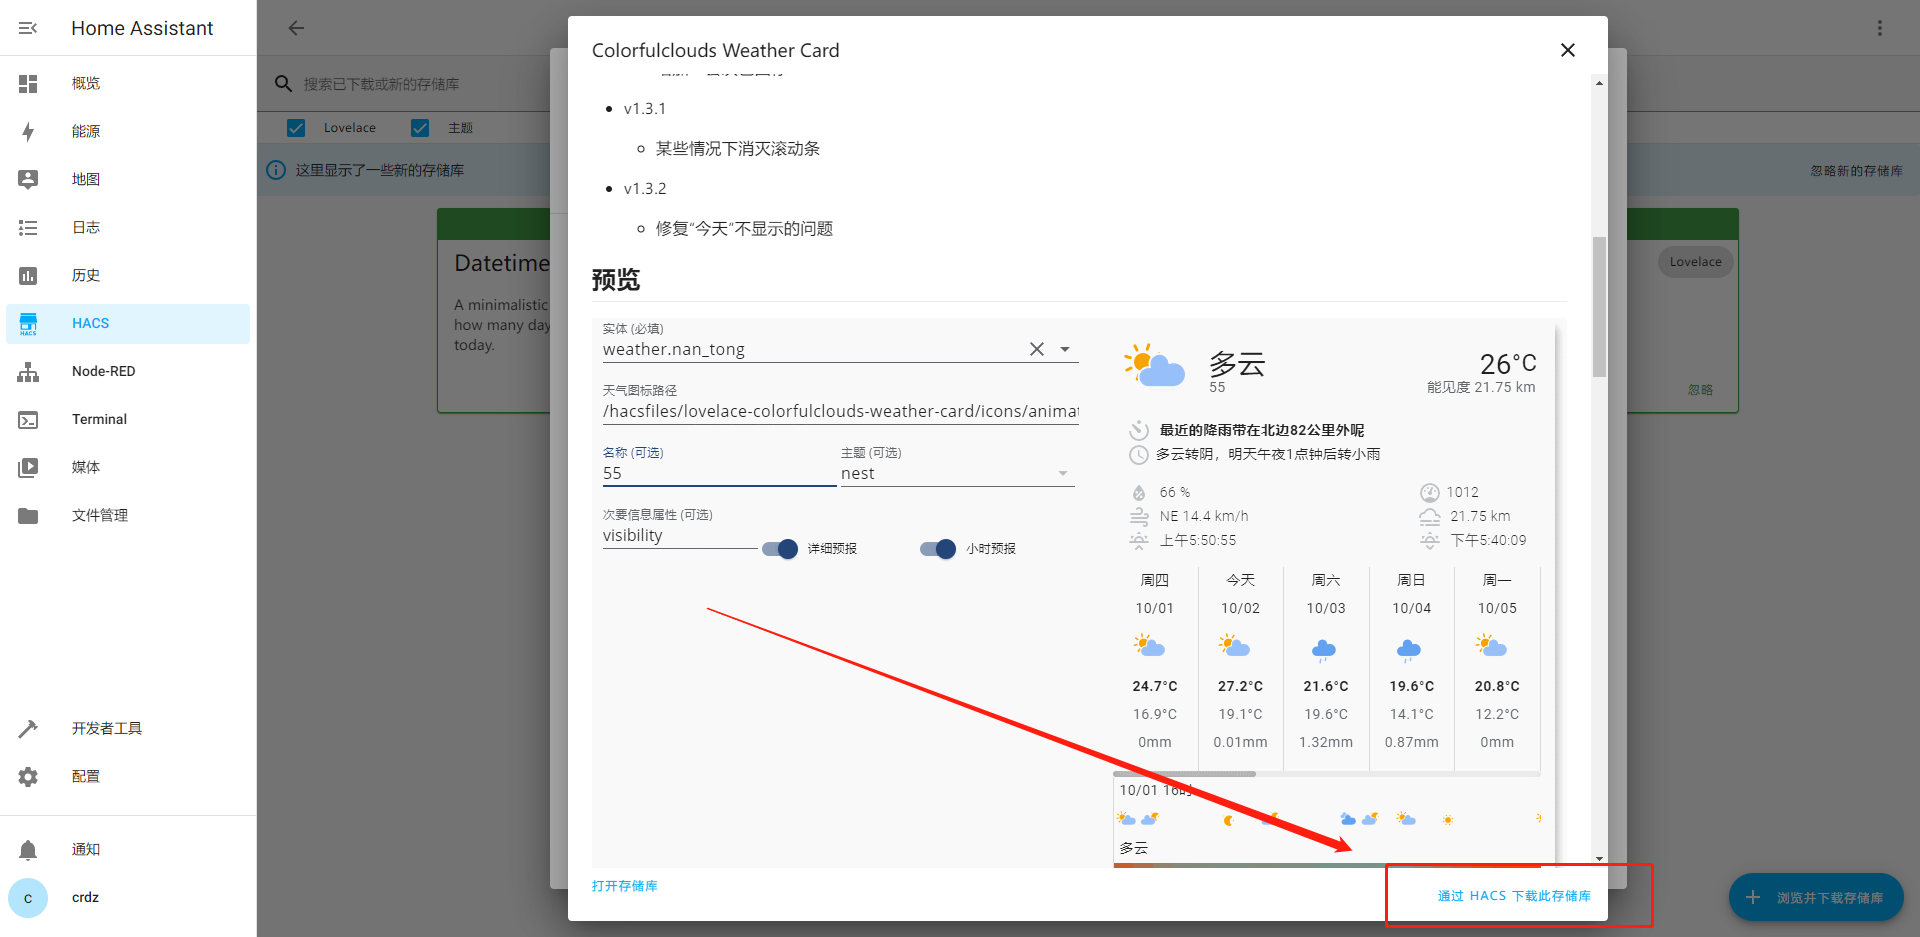The width and height of the screenshot is (1920, 937).
Task: Collapse the Home Assistant sidebar menu icon
Action: [28, 28]
